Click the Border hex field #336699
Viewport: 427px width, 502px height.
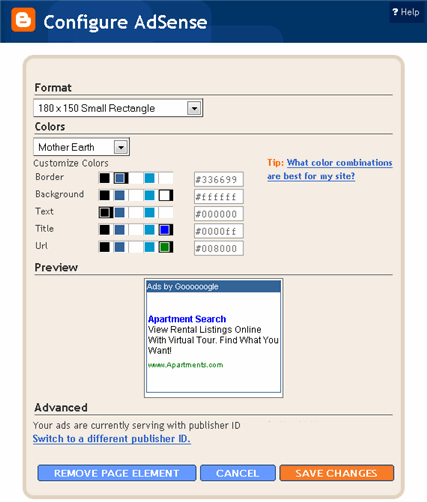coord(219,179)
